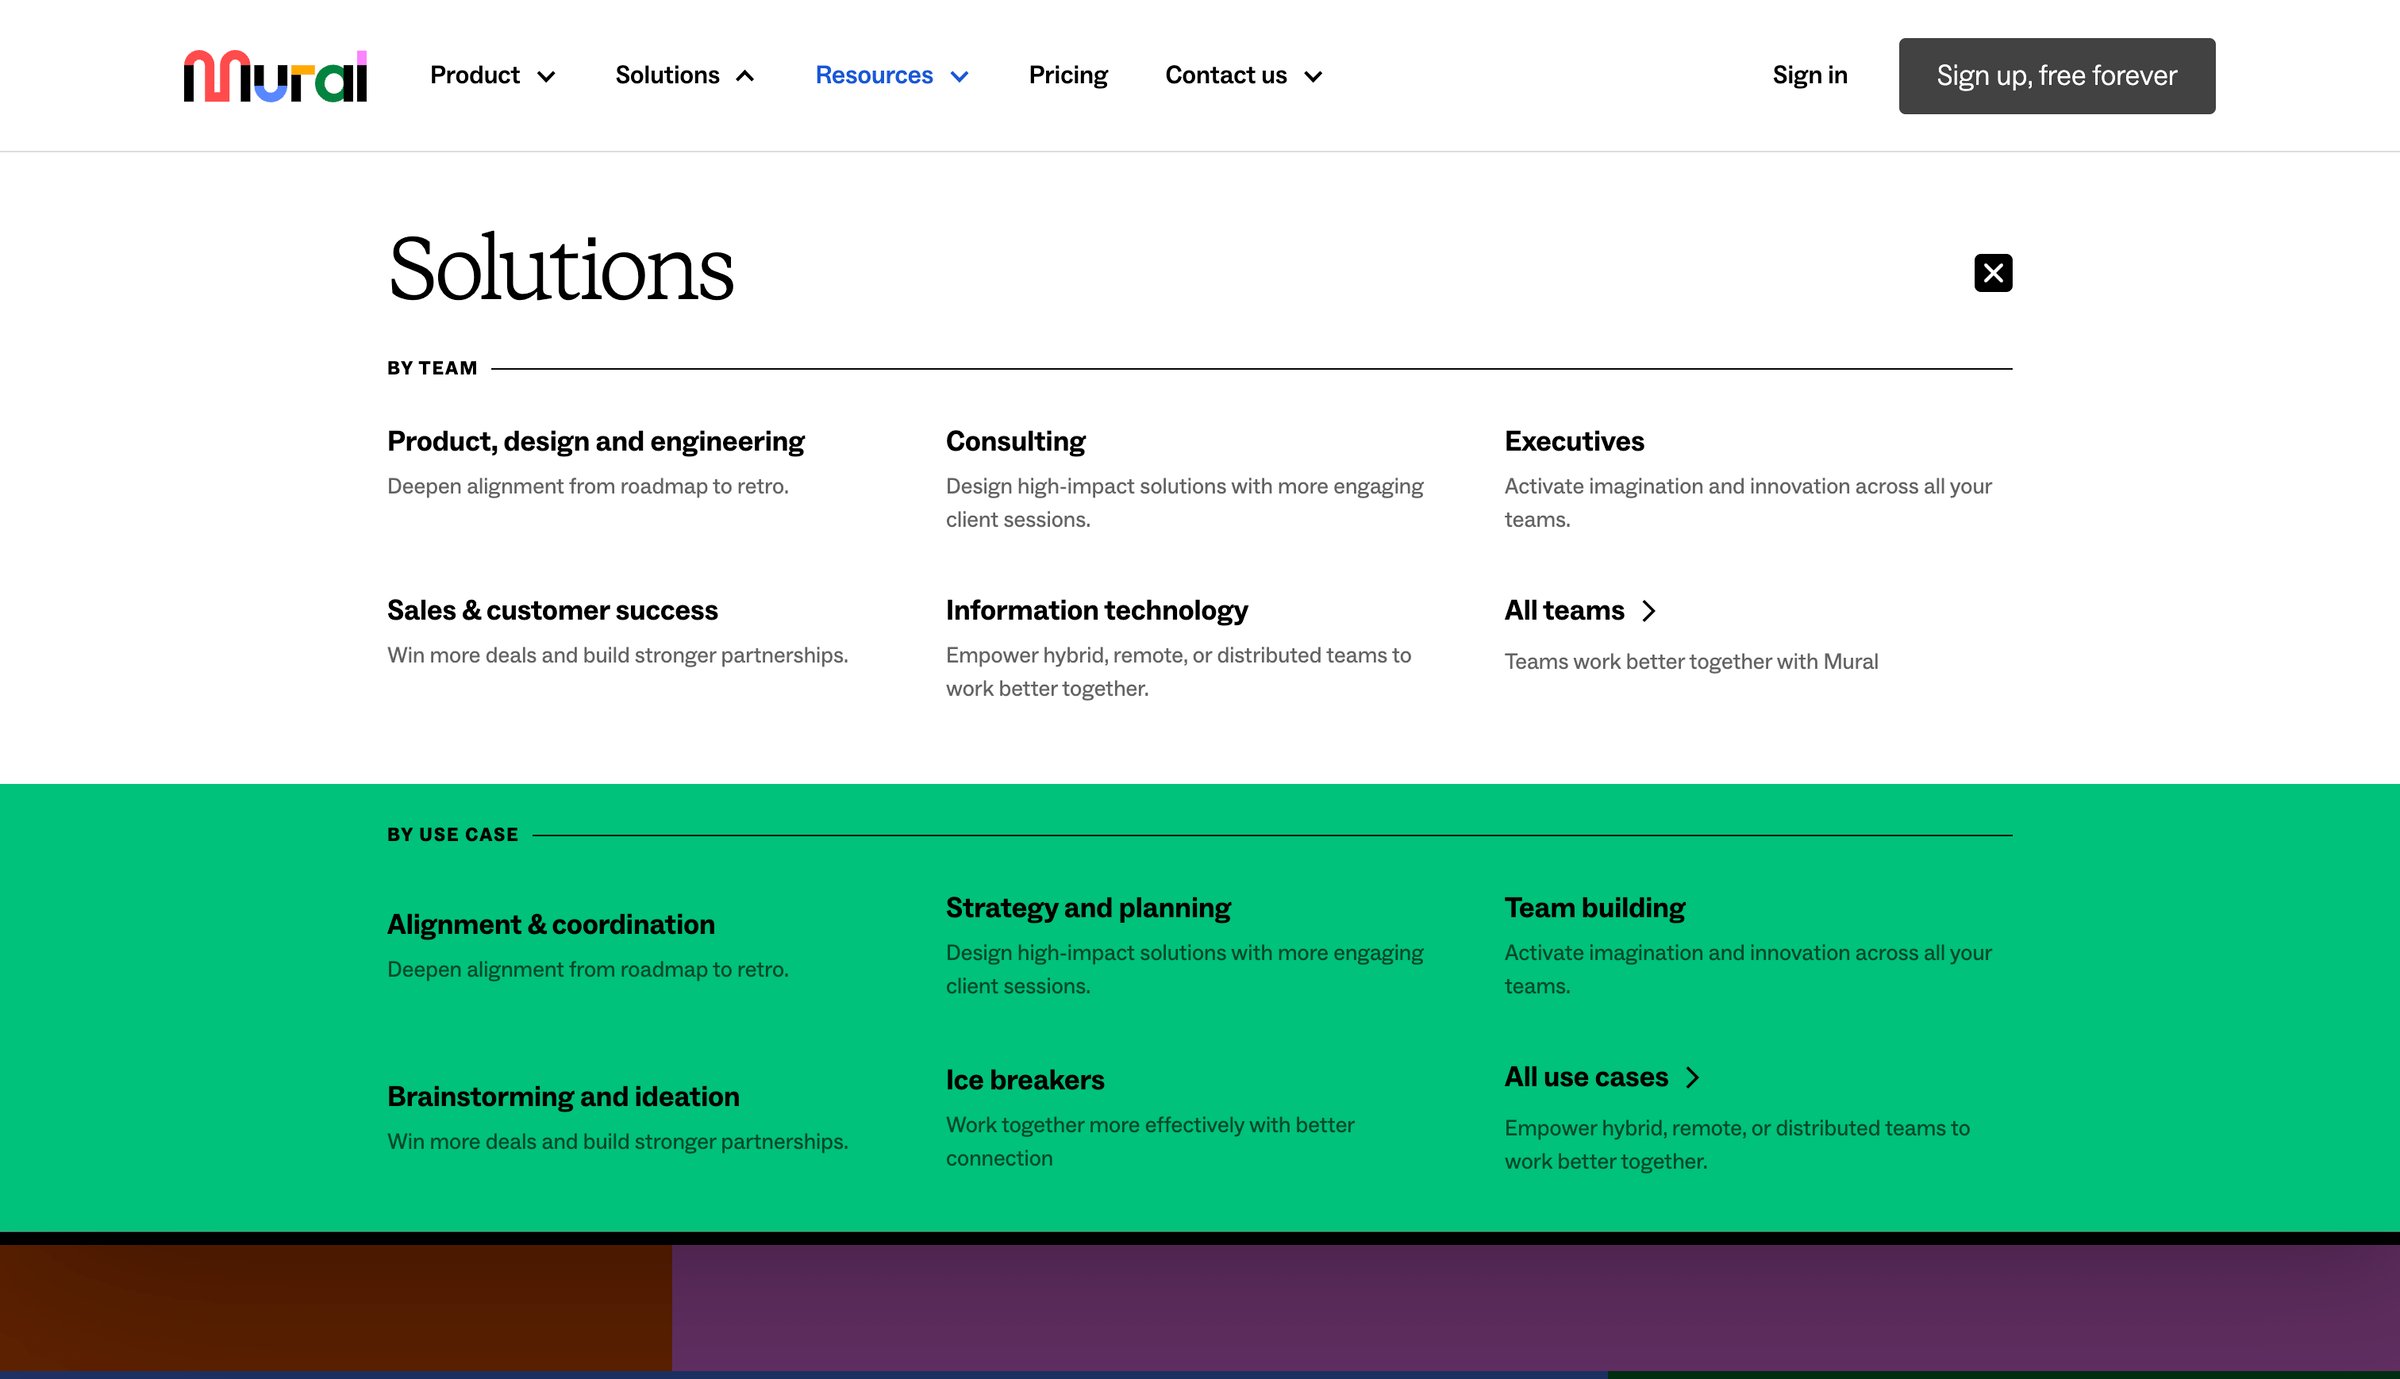Open Strategy and planning use case
The image size is (2400, 1379).
tap(1088, 907)
